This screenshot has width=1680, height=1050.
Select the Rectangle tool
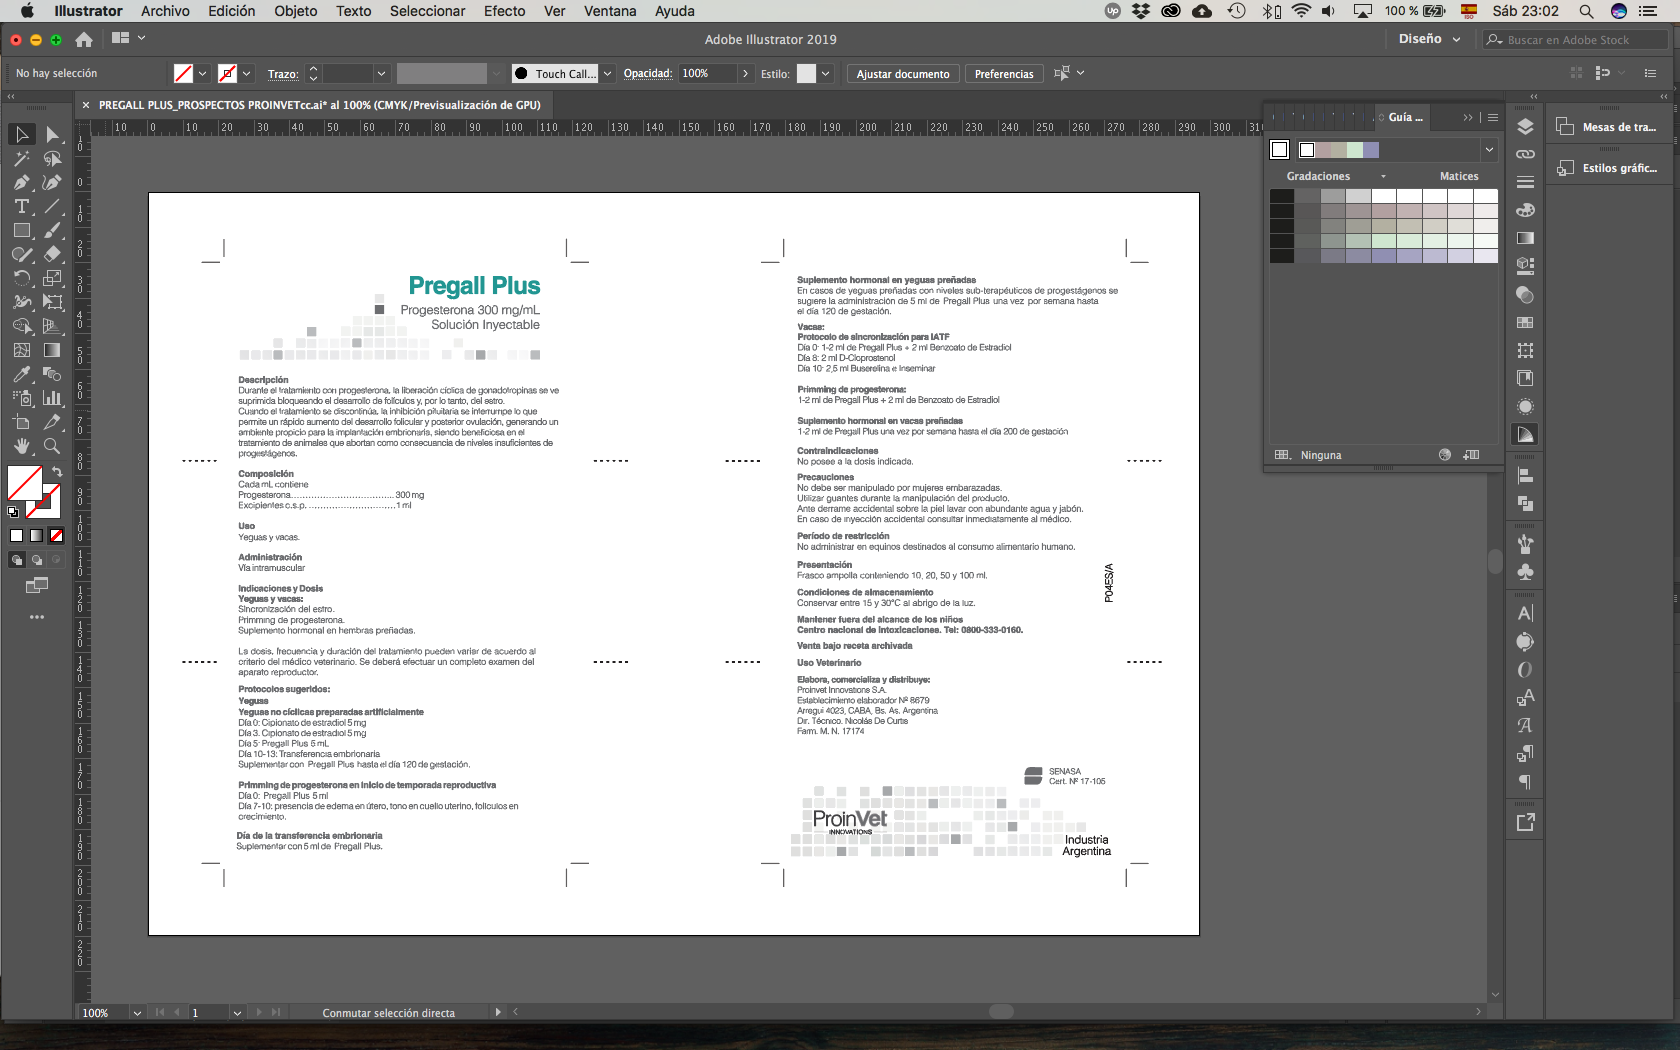pos(22,230)
